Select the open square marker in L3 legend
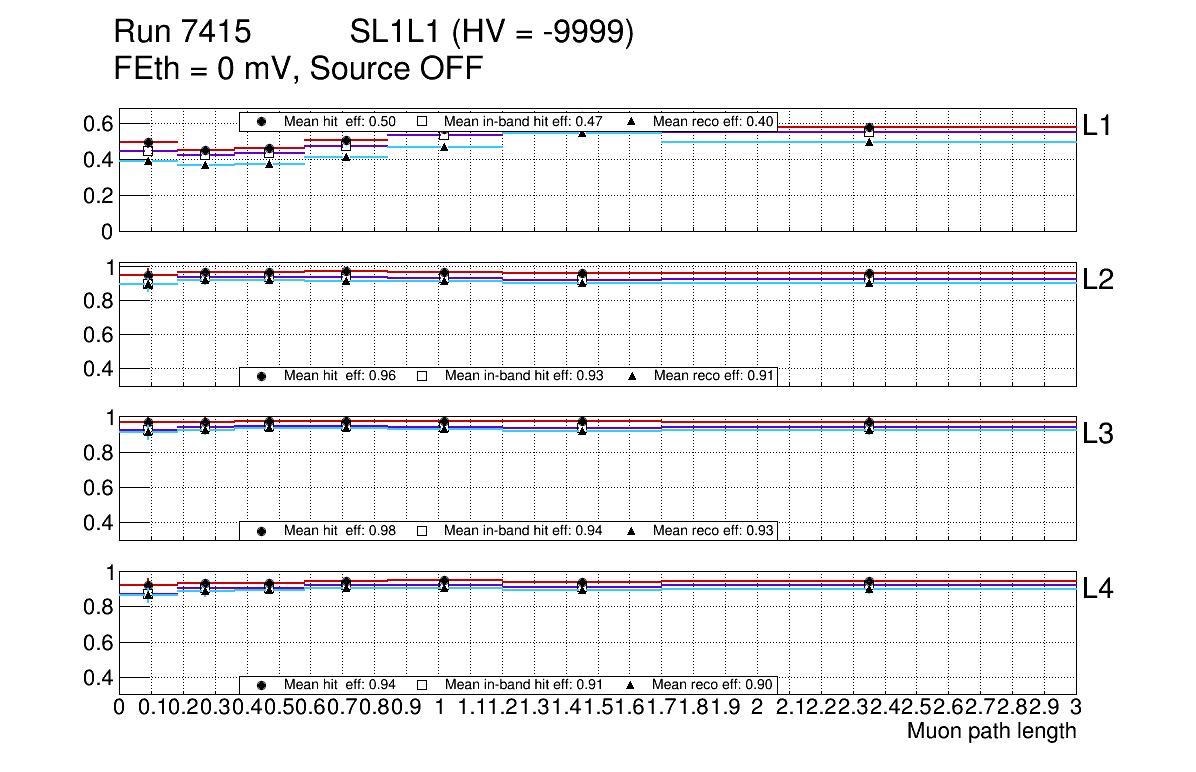Viewport: 1196px width, 772px height. pos(422,530)
